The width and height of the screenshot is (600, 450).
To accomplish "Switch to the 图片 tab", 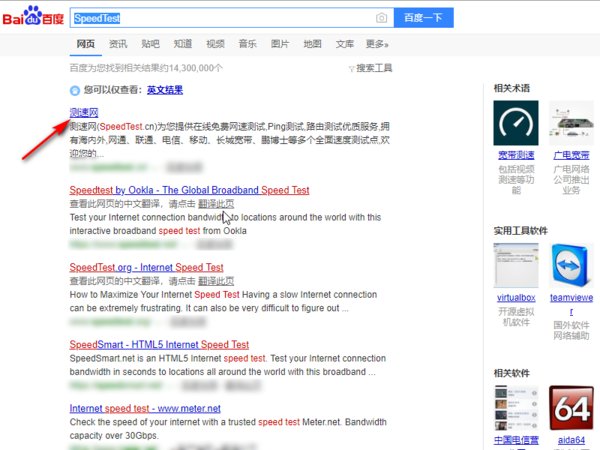I will pyautogui.click(x=280, y=44).
